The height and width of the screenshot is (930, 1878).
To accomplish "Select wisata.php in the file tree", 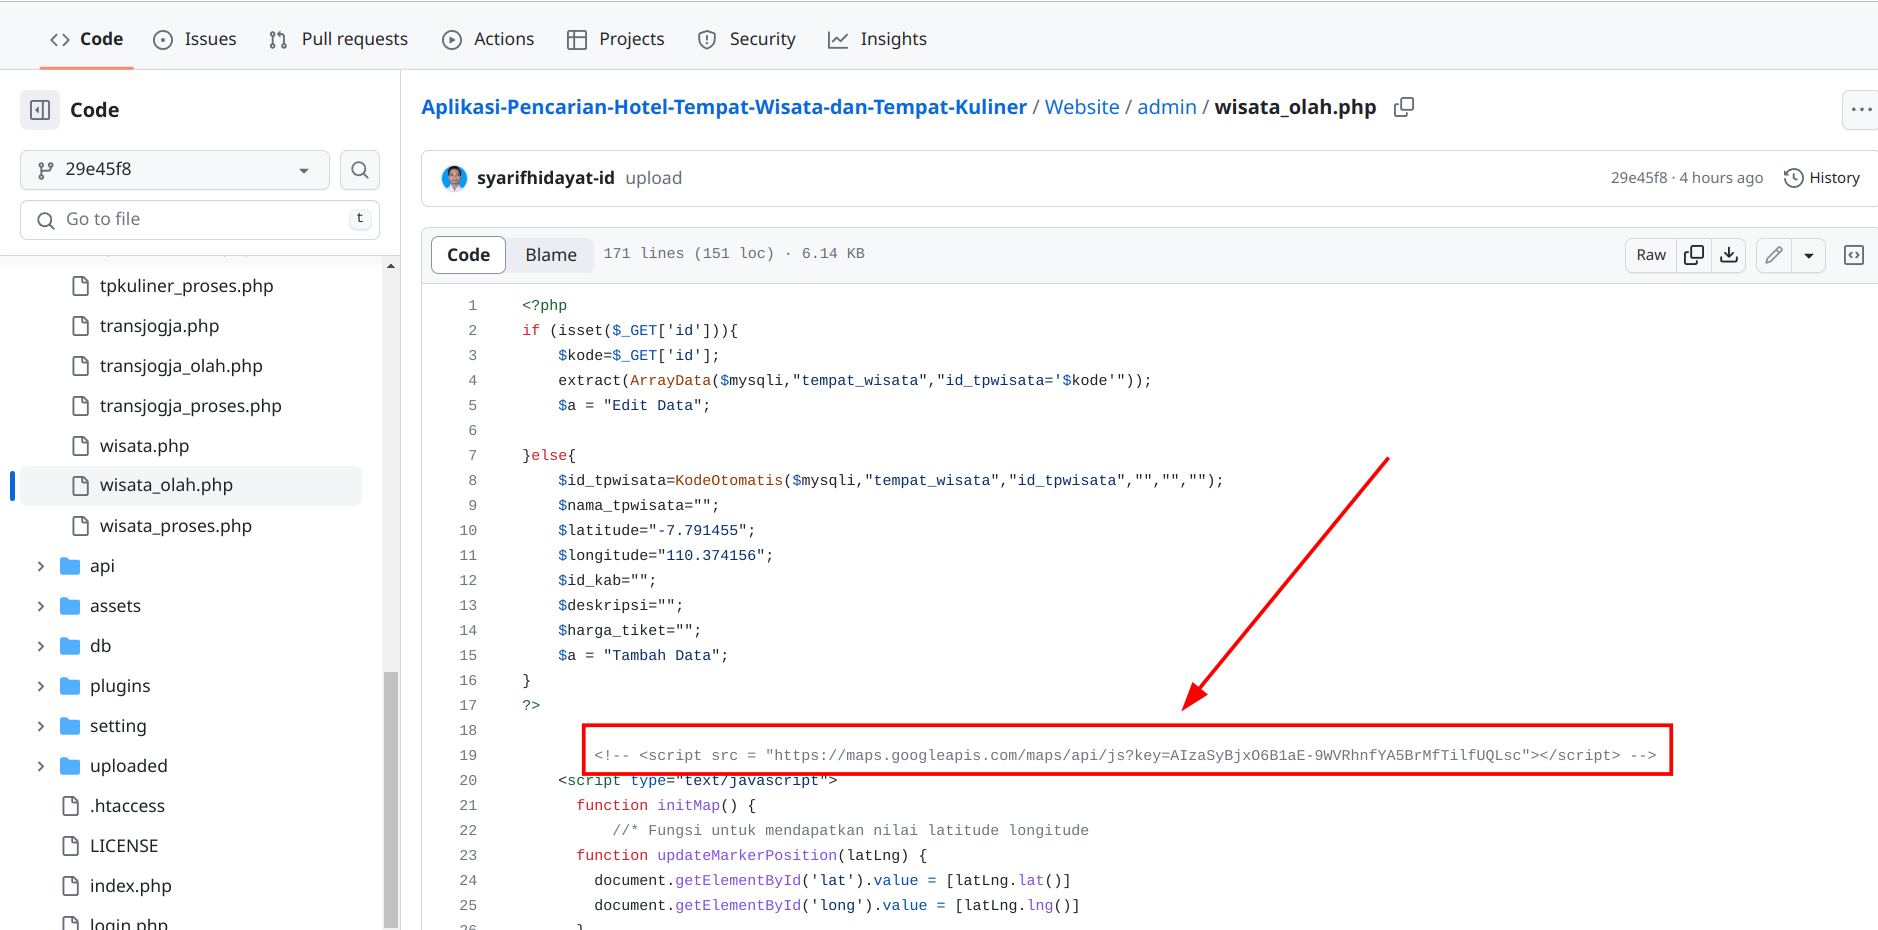I will point(143,445).
